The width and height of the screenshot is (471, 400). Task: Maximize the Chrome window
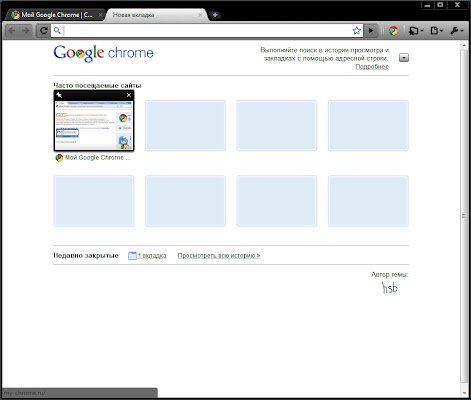click(x=440, y=5)
